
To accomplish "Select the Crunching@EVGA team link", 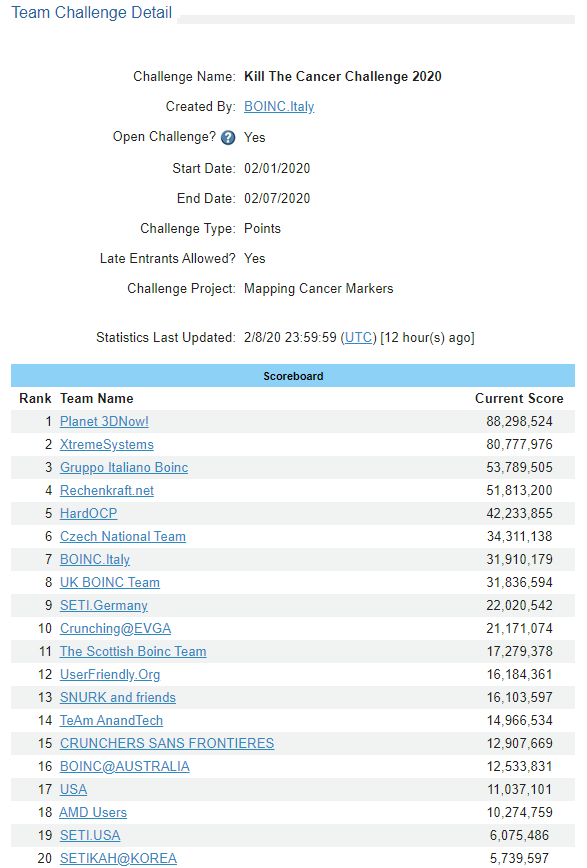I will click(115, 628).
